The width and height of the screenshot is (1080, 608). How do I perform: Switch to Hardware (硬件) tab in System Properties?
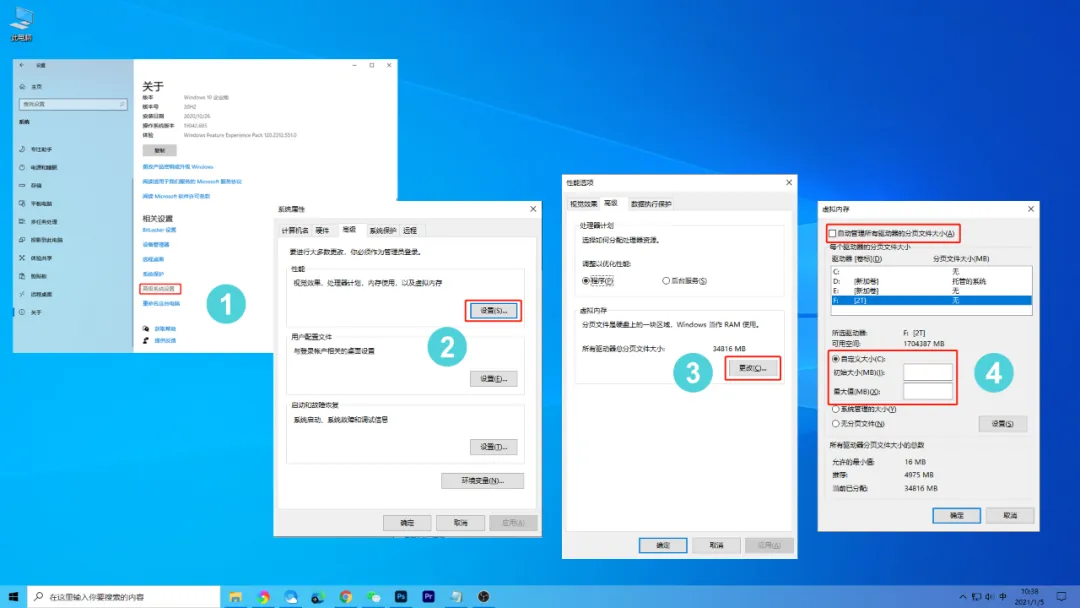point(322,231)
